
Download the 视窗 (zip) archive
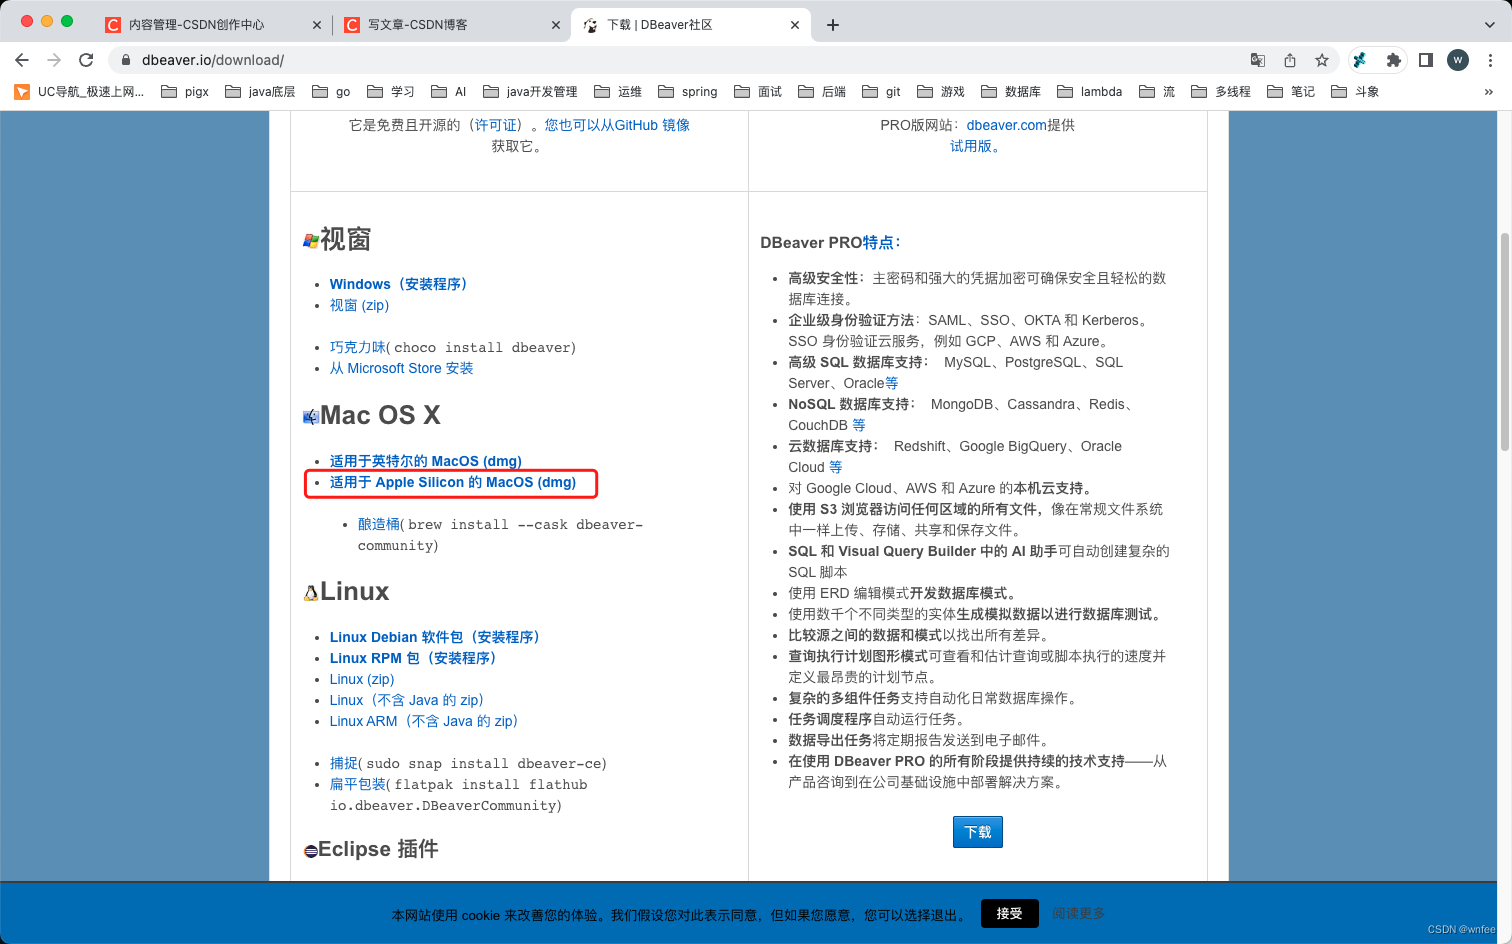pyautogui.click(x=359, y=305)
